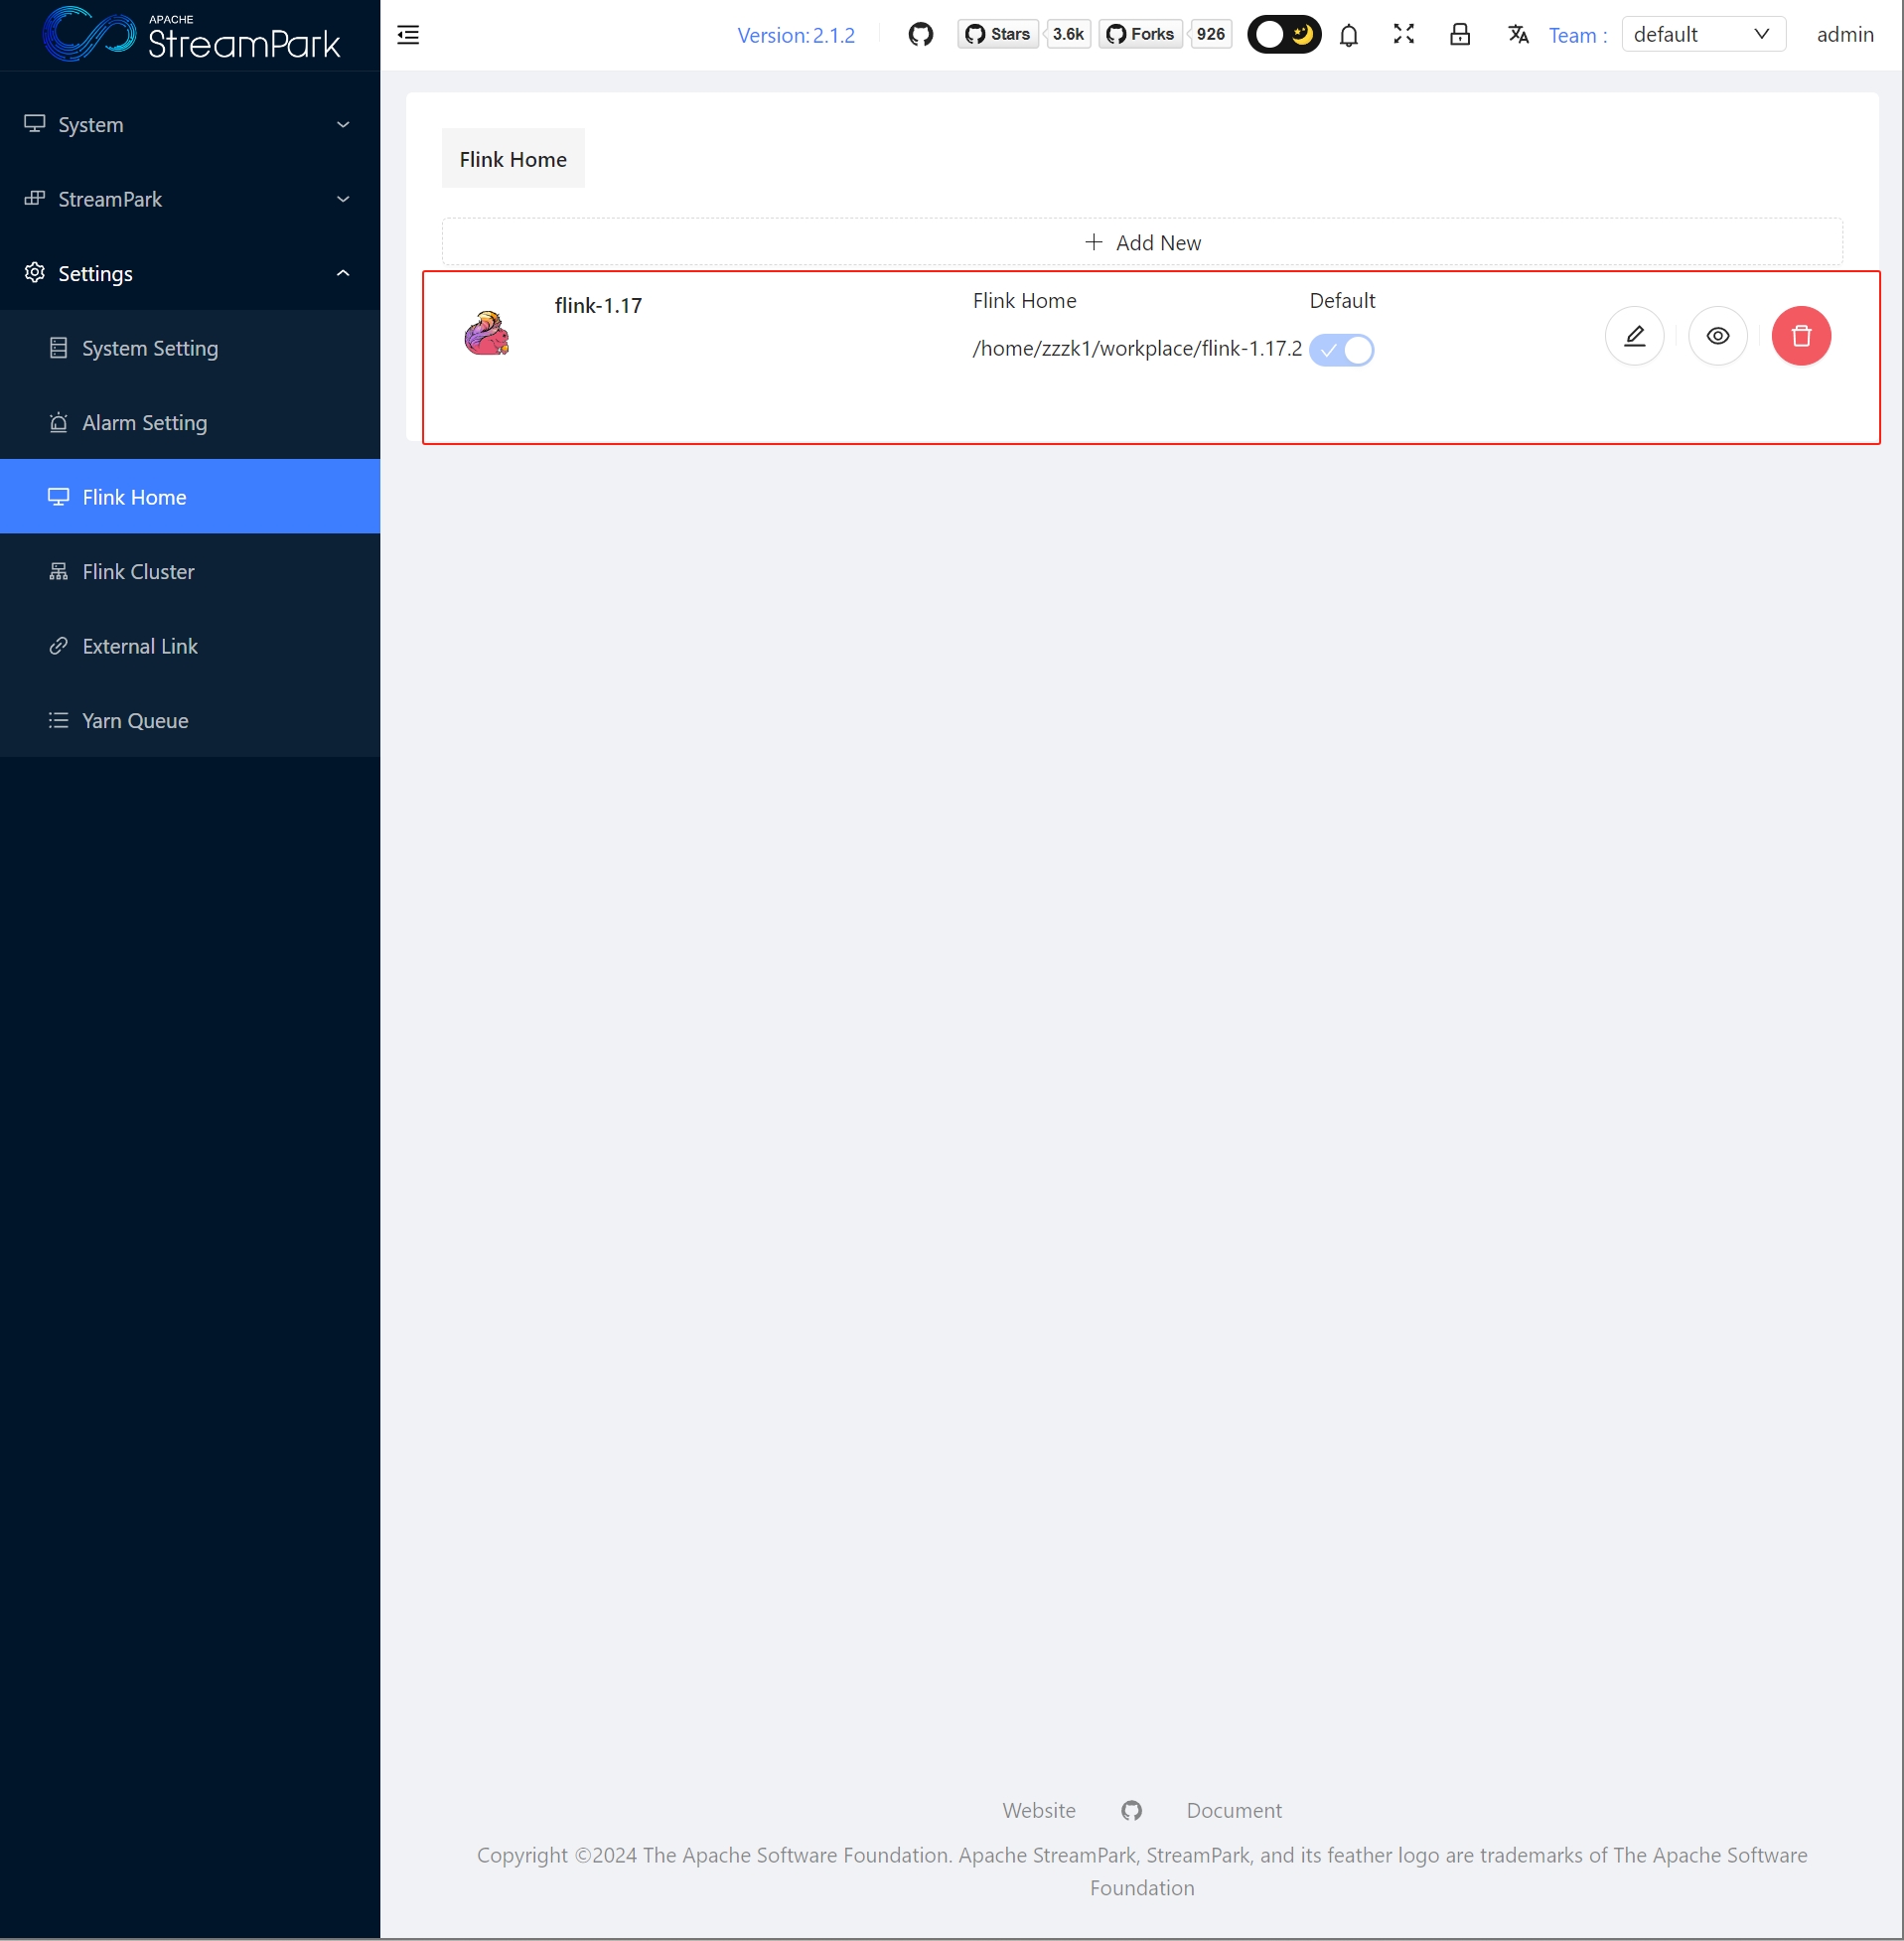Click the edit pencil icon for flink-1.17
Screen dimensions: 1904x1941
coord(1634,336)
